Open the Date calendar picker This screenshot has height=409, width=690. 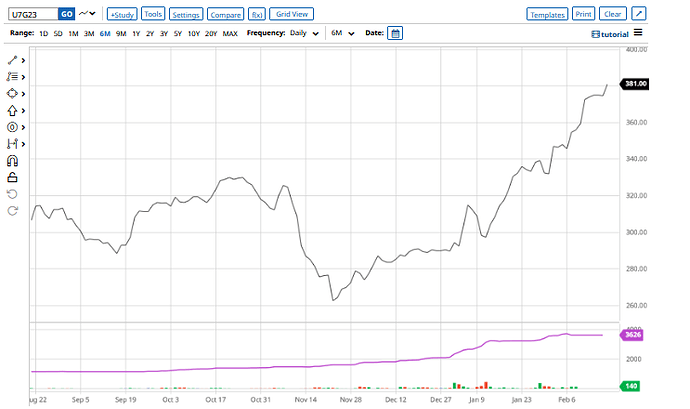tap(395, 33)
